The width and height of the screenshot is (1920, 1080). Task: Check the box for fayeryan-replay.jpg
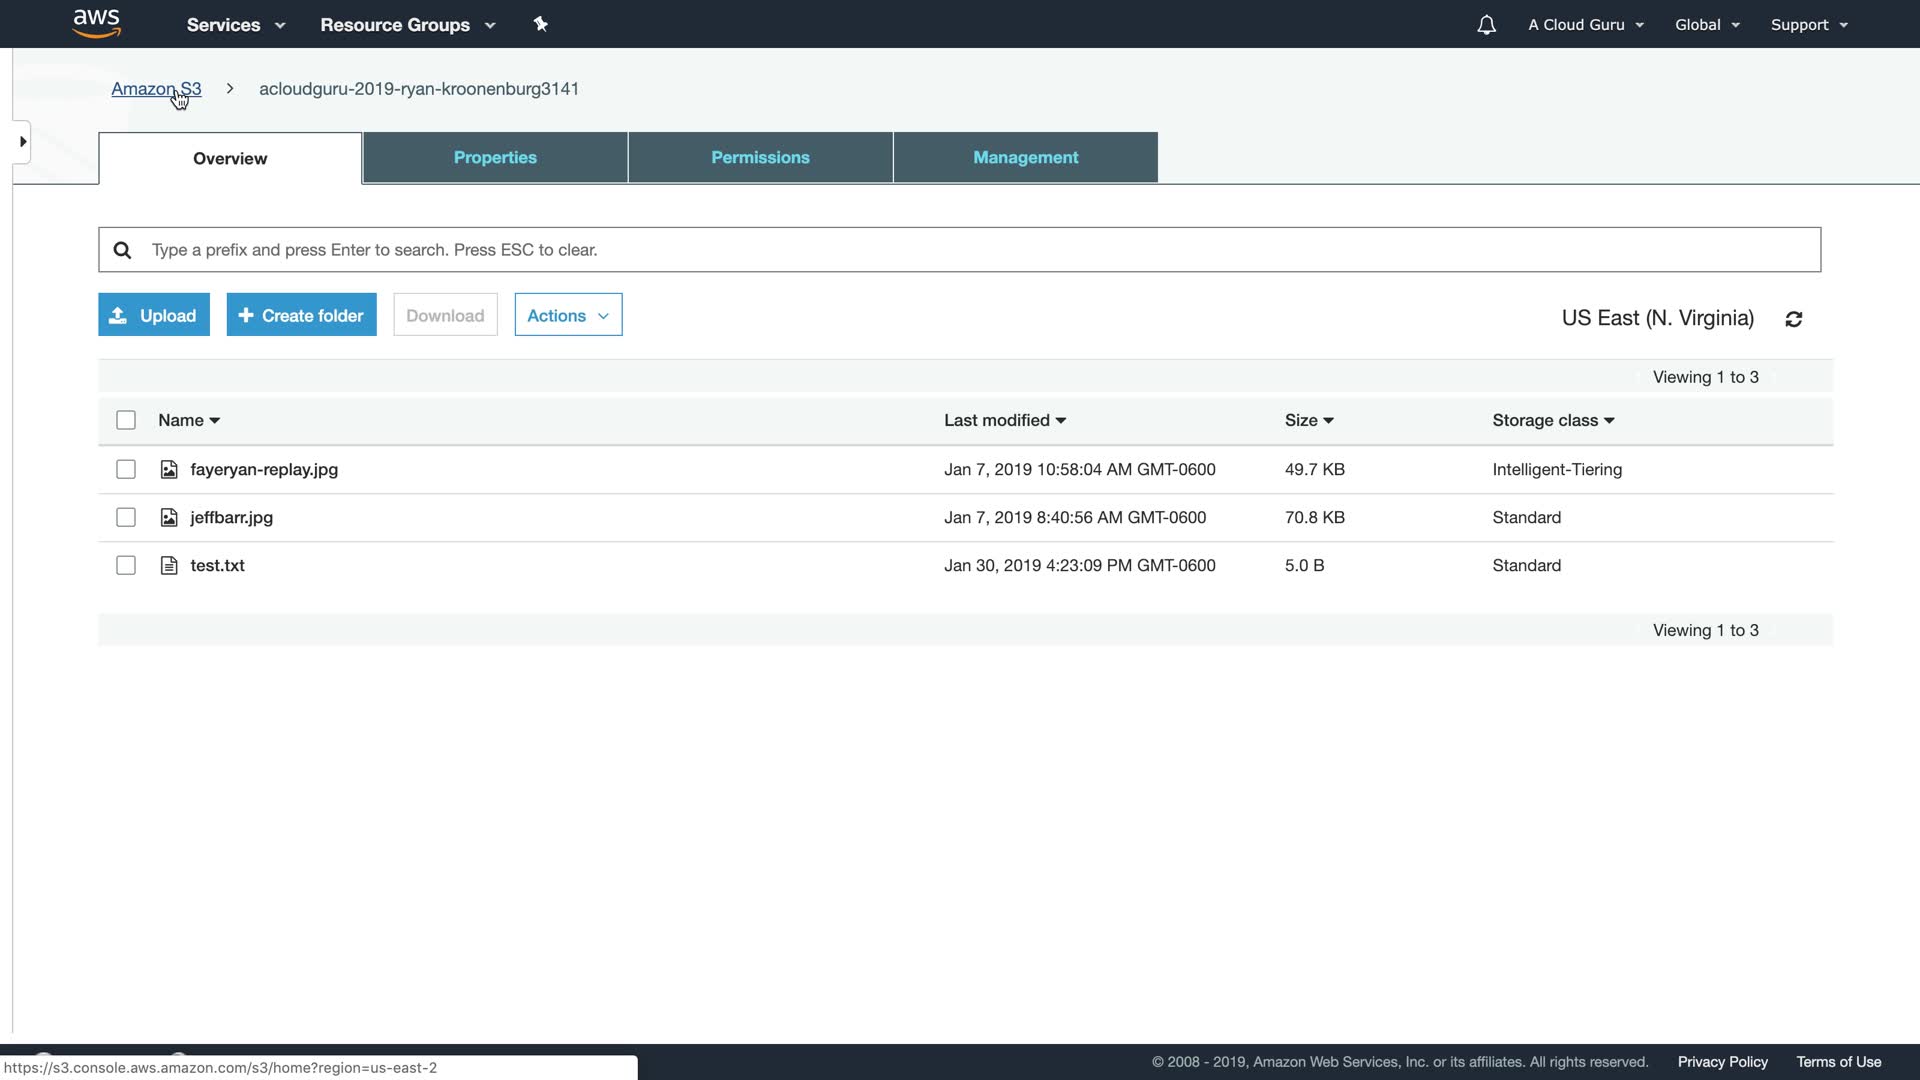(126, 469)
